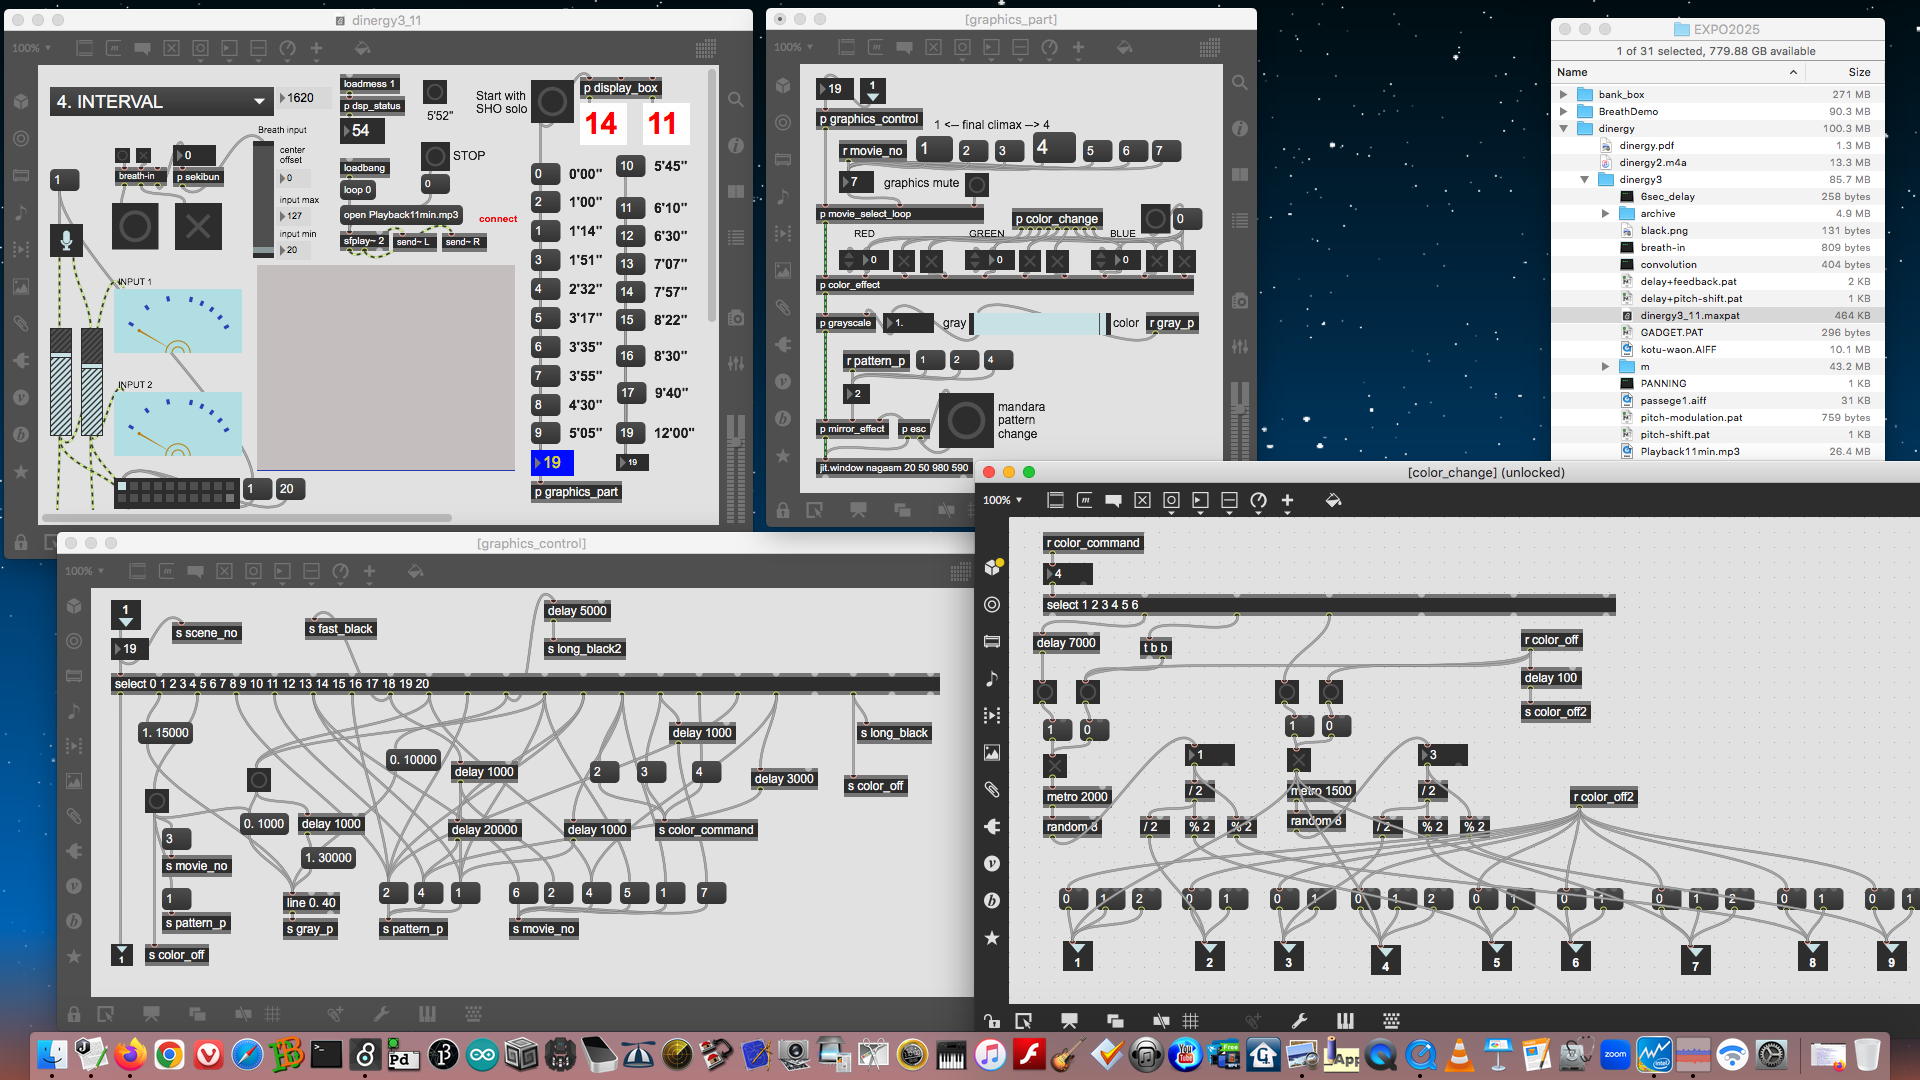Click the 'open Playback11min.mp3' message box

pos(400,215)
